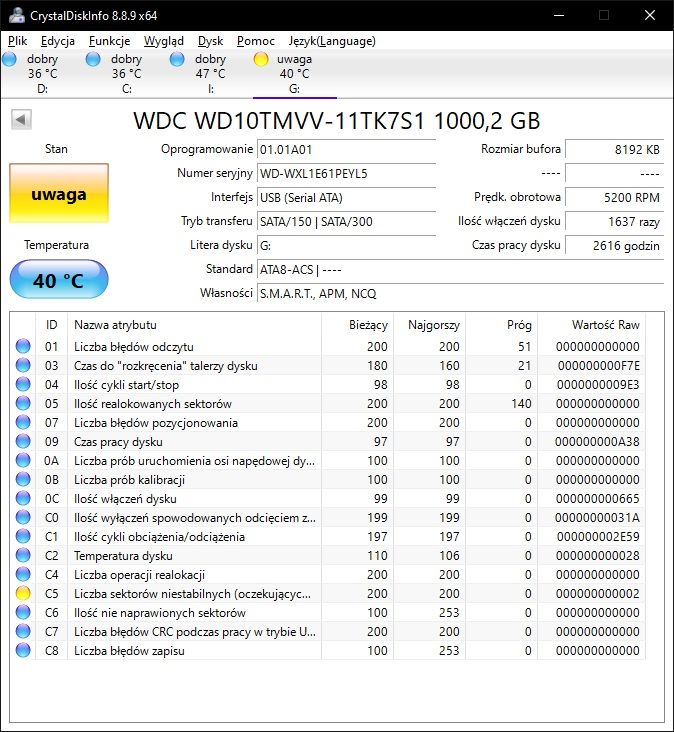The height and width of the screenshot is (732, 674).
Task: Click the features field S.M.A.R.T., APM, NCQ
Action: (460, 294)
